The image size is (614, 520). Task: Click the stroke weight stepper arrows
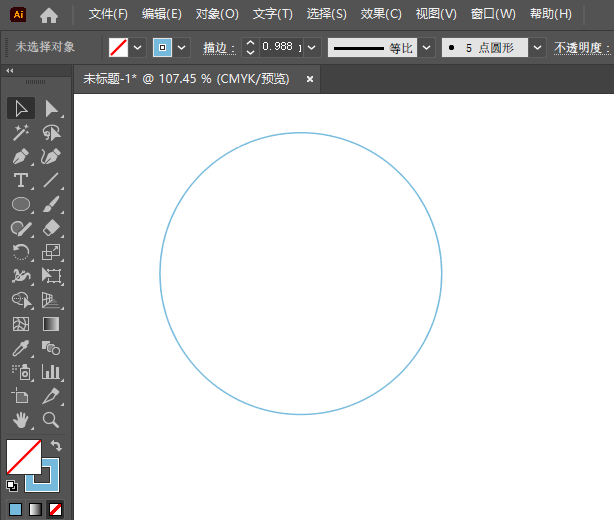pos(250,48)
